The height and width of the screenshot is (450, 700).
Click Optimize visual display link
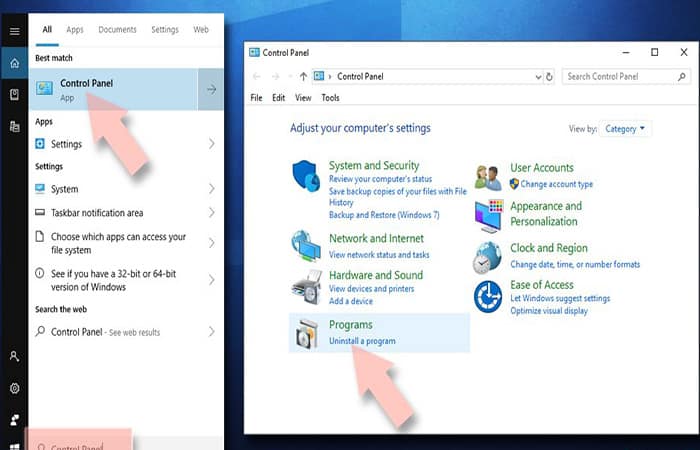click(549, 311)
